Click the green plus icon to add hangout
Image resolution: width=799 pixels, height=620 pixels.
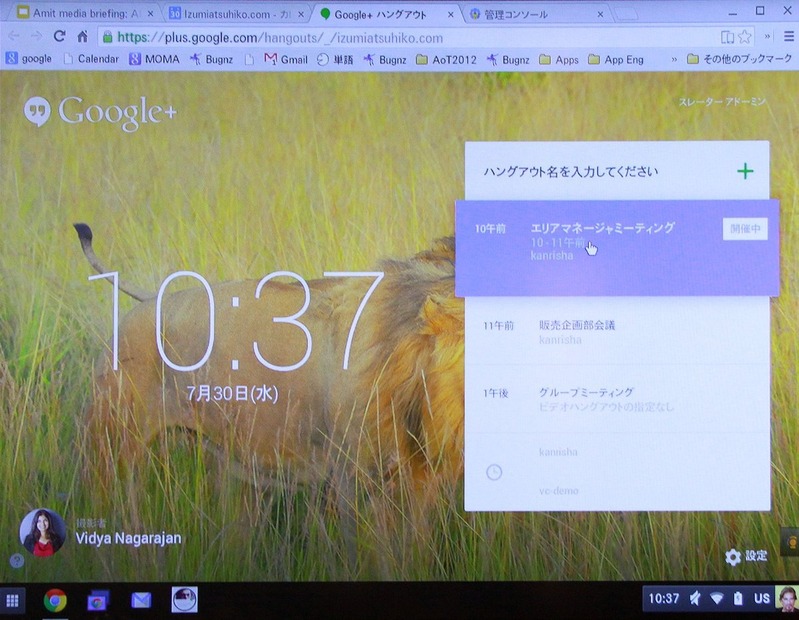click(x=745, y=171)
